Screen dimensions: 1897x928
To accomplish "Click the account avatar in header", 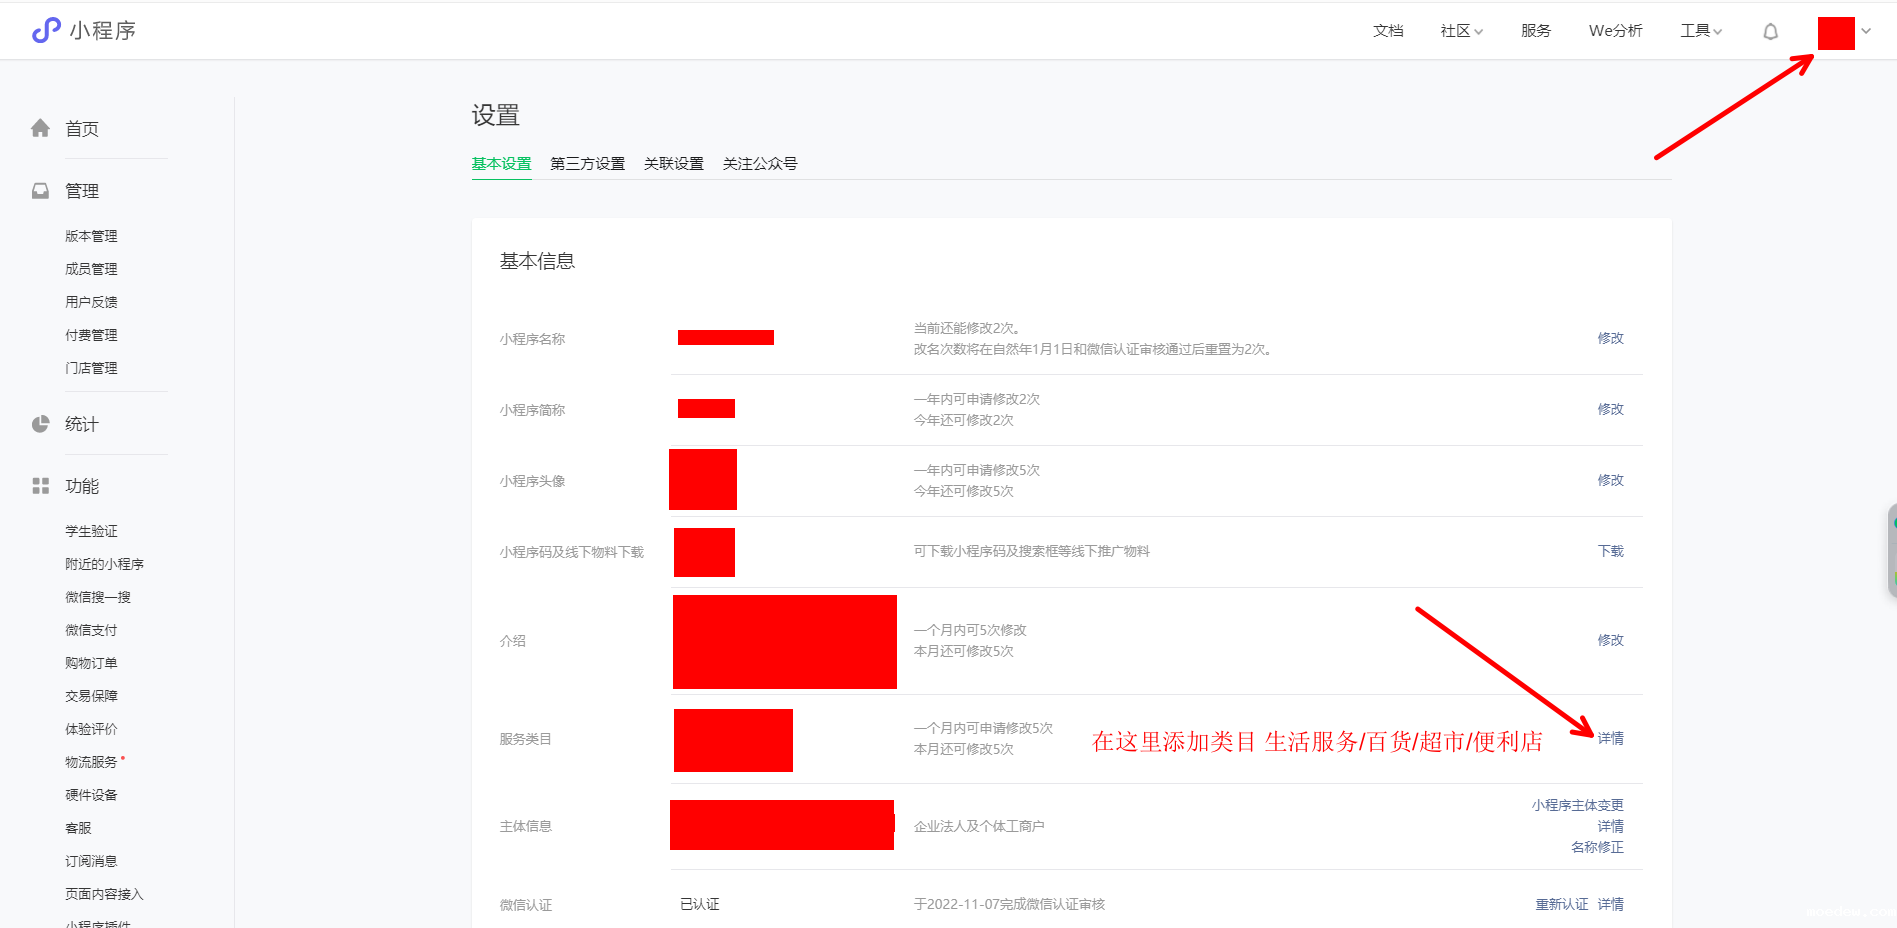I will (x=1835, y=33).
